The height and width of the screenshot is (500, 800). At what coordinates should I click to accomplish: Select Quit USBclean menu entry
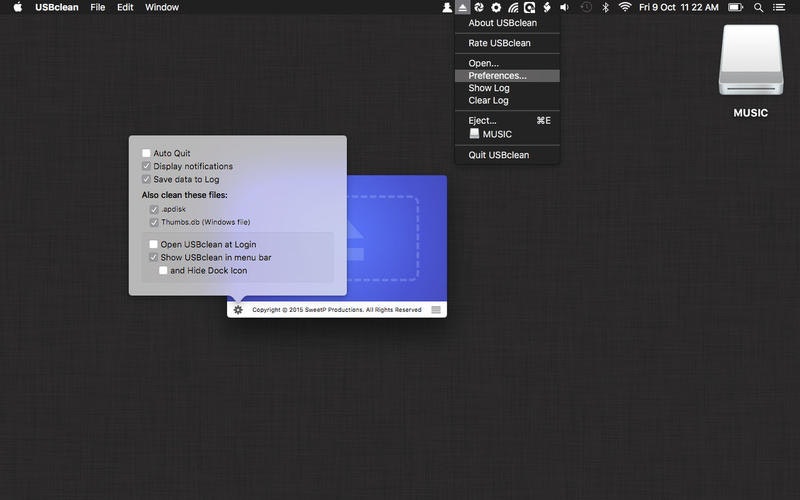point(507,155)
